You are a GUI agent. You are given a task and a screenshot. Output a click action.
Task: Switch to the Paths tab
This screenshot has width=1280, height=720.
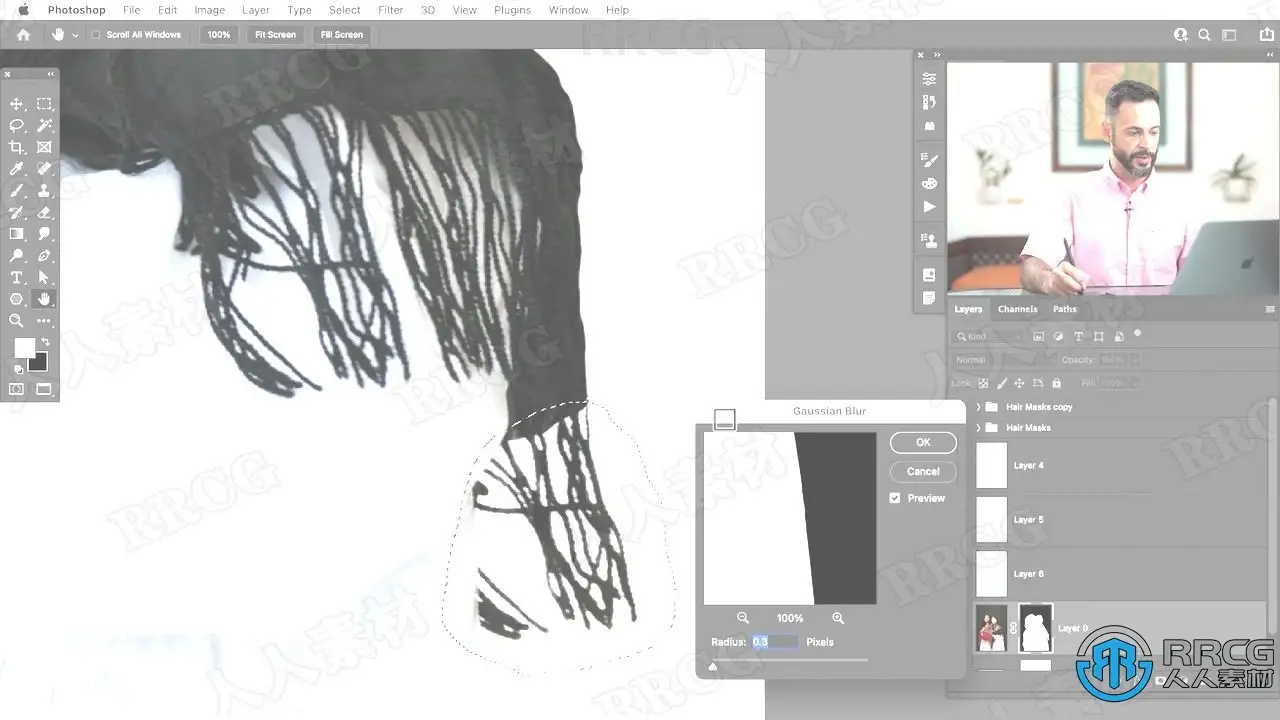[1065, 309]
